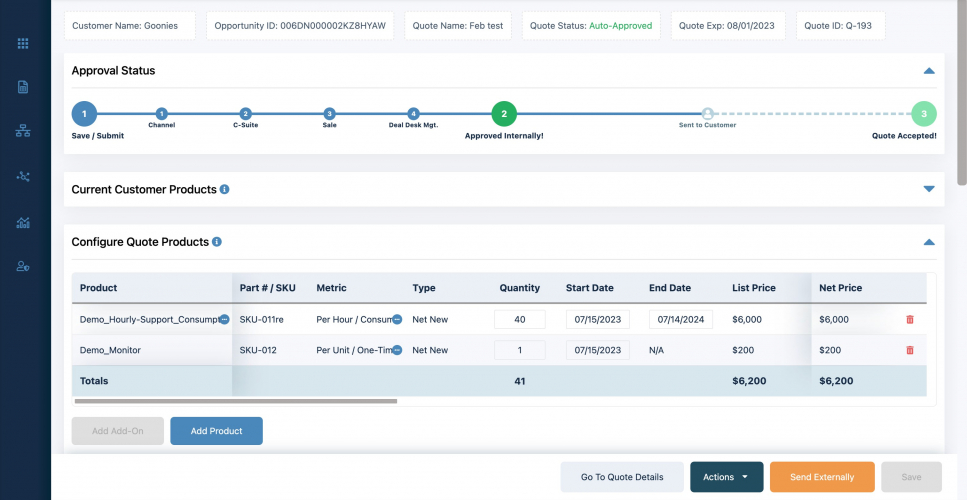Click the Save / Submit step circle

[x=84, y=114]
